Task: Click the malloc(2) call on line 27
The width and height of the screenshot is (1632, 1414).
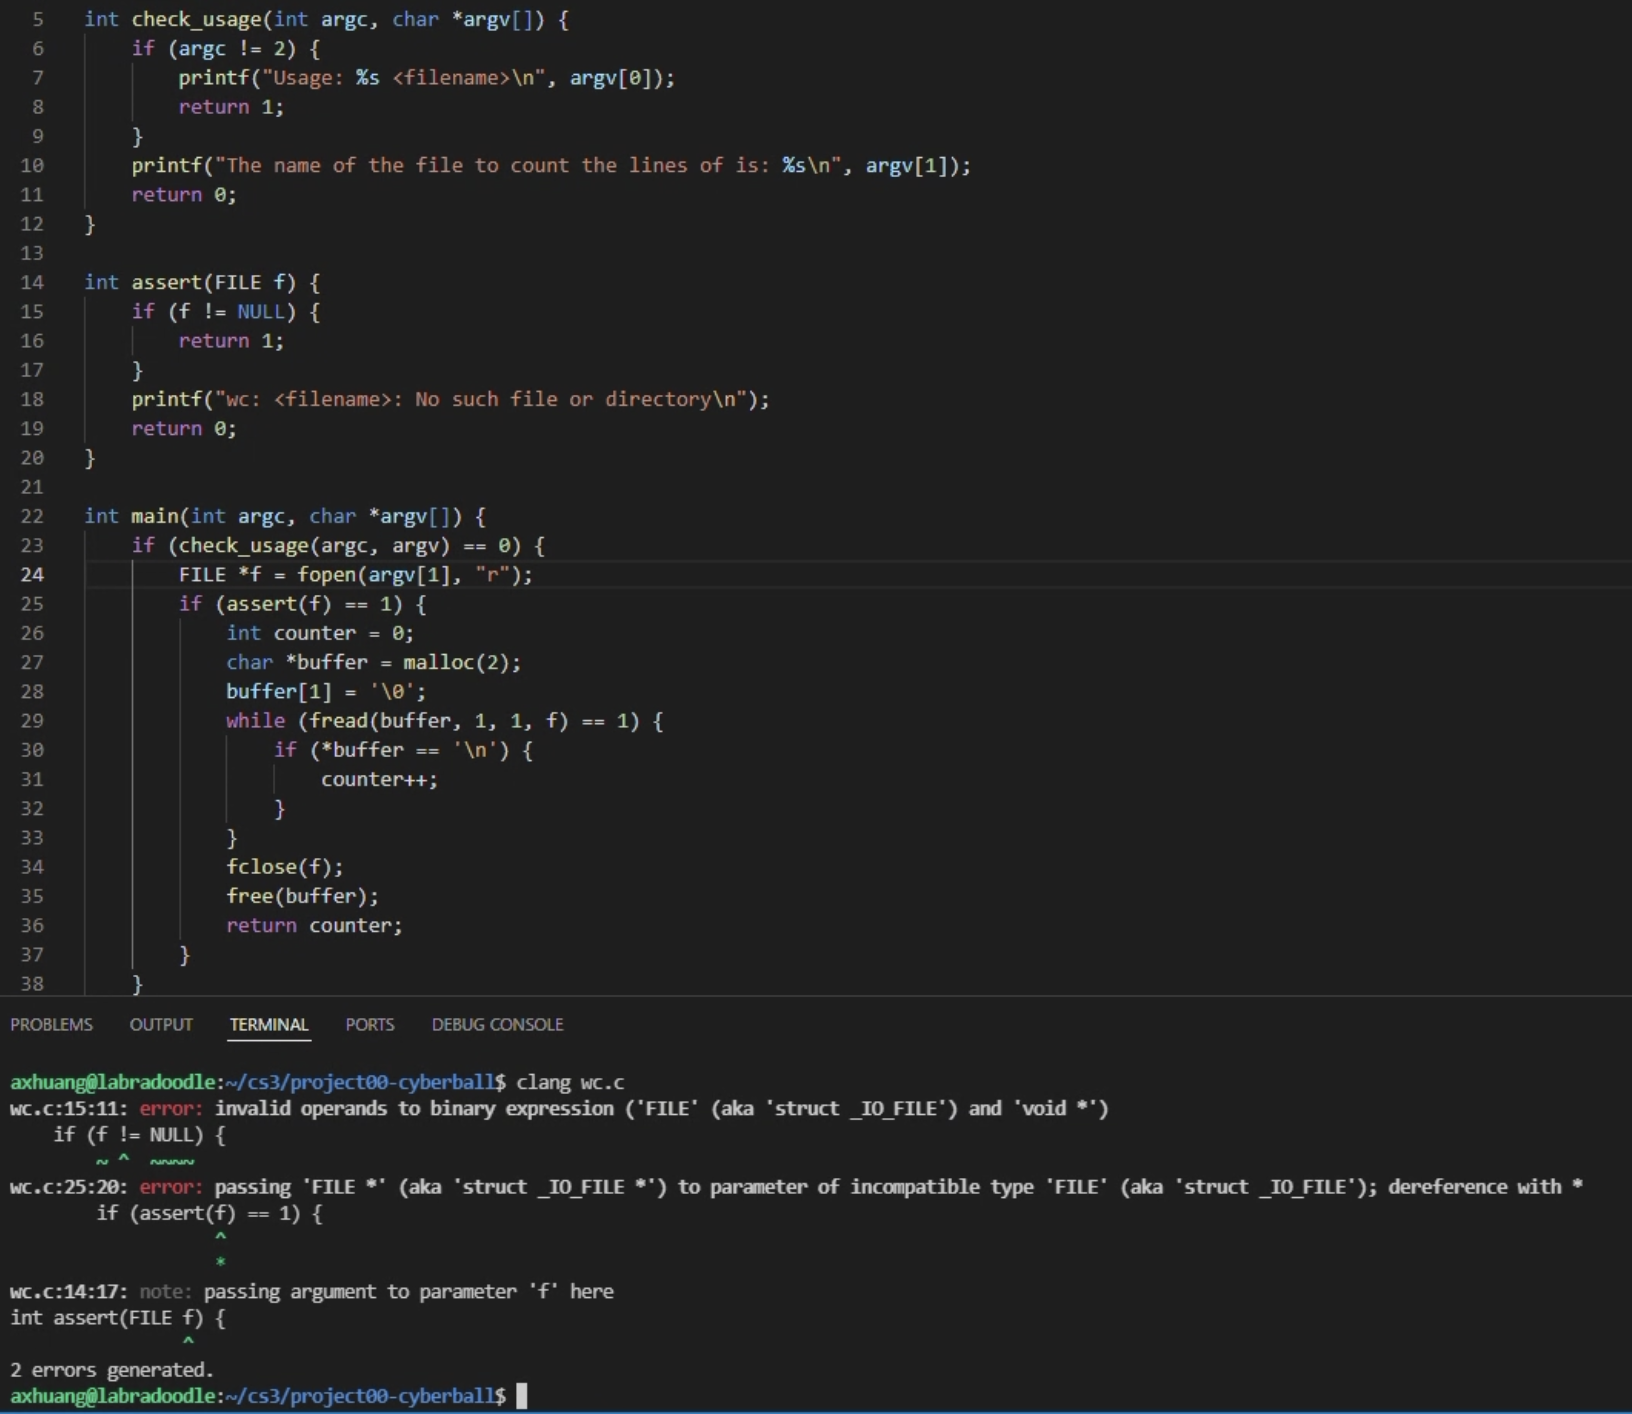Action: pyautogui.click(x=461, y=662)
